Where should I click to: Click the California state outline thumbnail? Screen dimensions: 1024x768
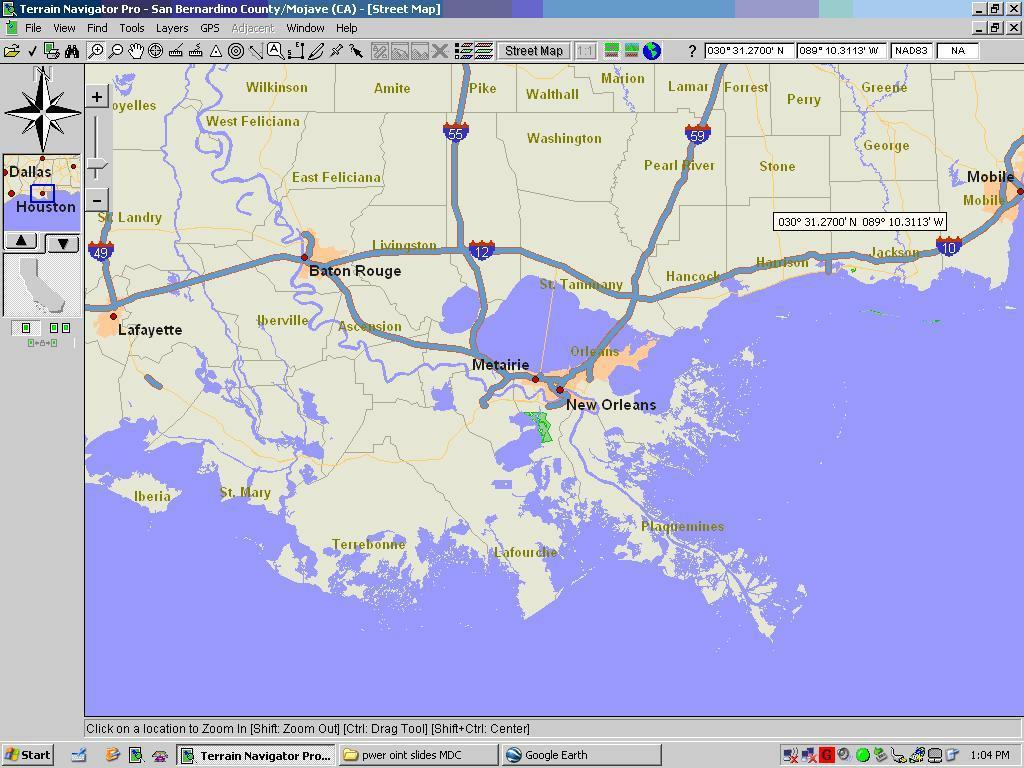coord(42,285)
